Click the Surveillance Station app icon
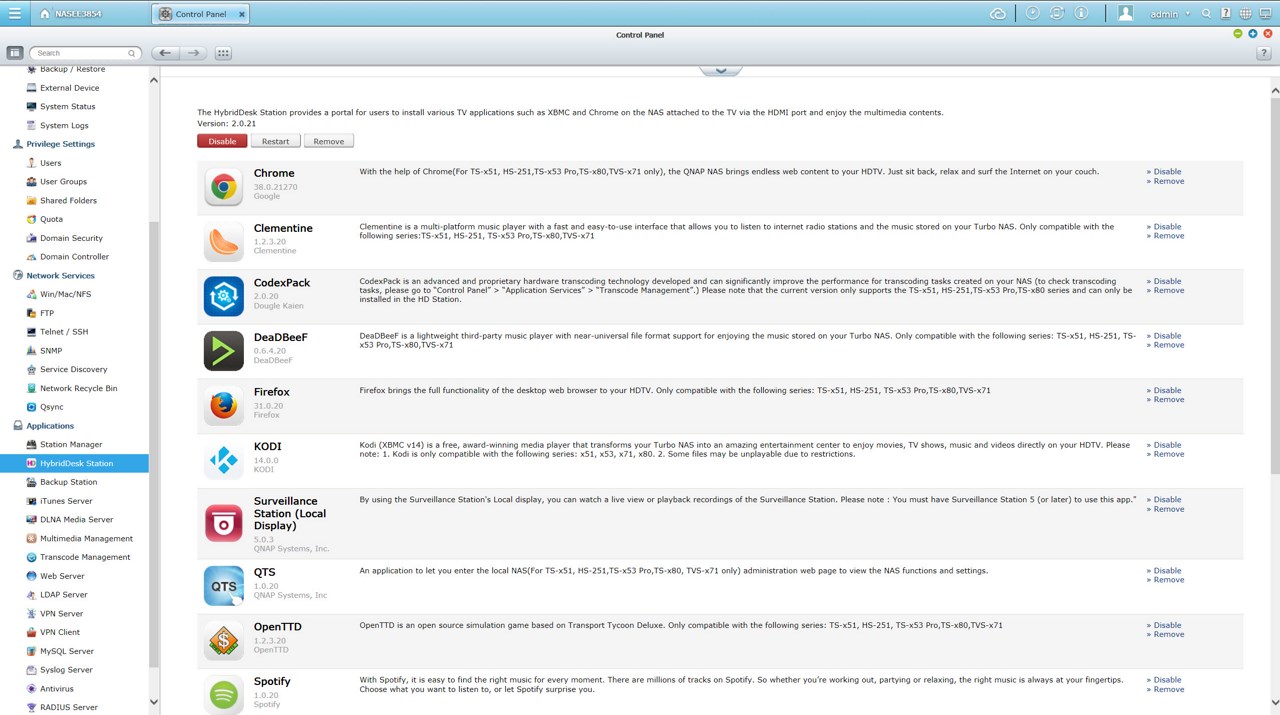This screenshot has height=715, width=1280. coord(223,524)
